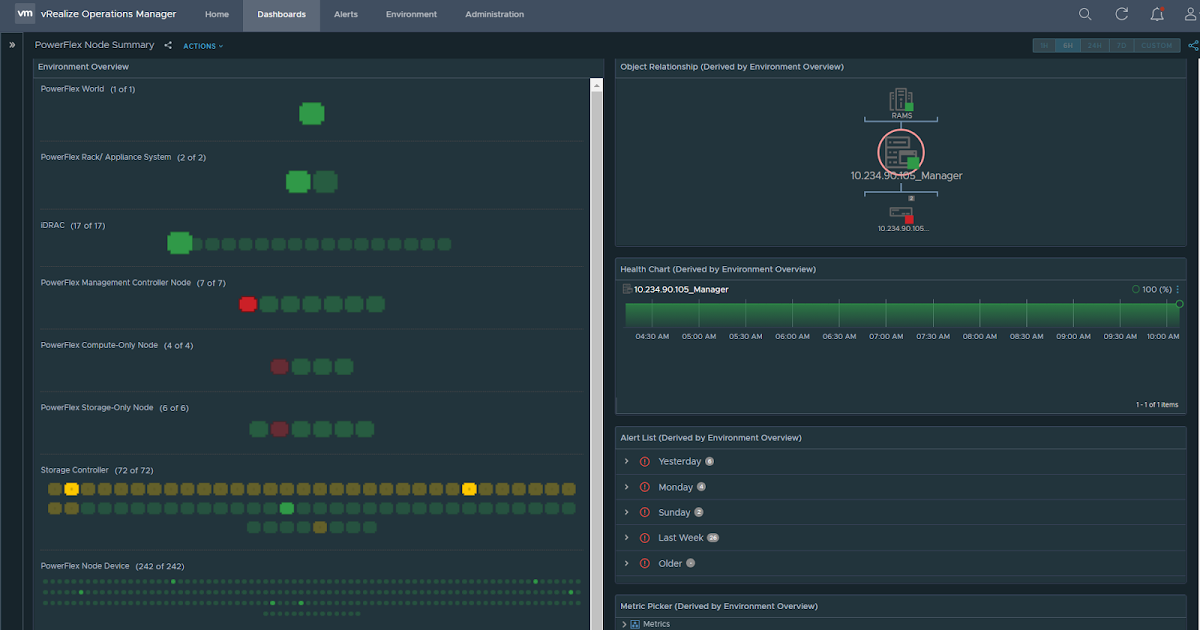Screen dimensions: 1200x630
Task: Expand the Yesterday alert group
Action: [x=626, y=461]
